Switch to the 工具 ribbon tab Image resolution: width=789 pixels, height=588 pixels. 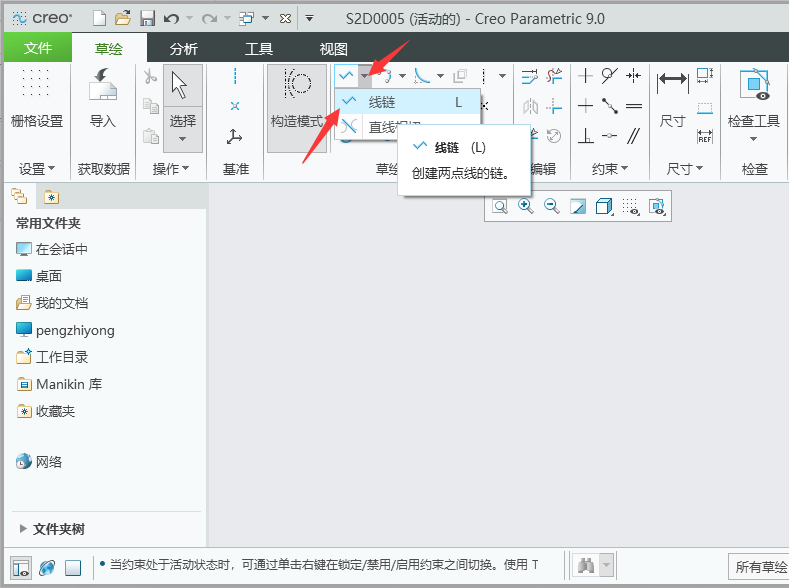(259, 49)
